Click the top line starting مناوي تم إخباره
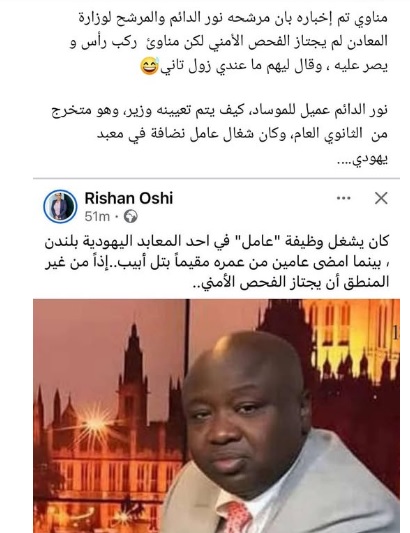The height and width of the screenshot is (533, 410). point(233,17)
